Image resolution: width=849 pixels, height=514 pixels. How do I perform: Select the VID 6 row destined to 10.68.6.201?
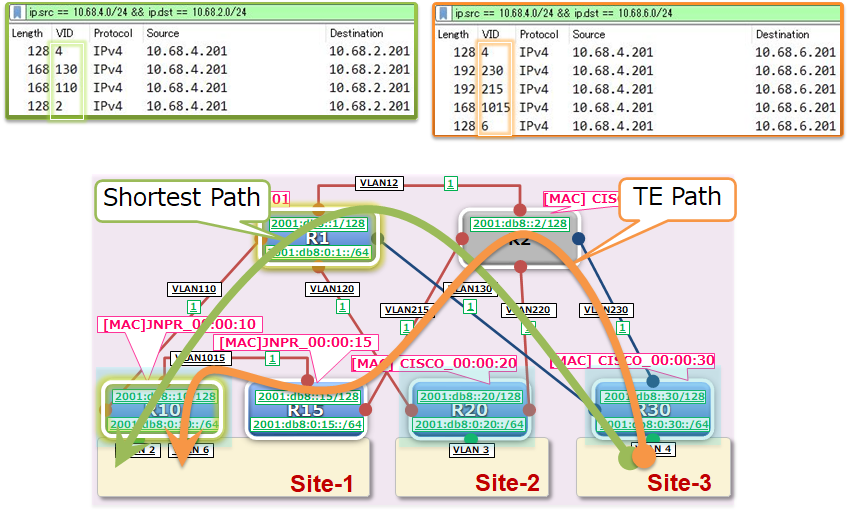point(638,126)
